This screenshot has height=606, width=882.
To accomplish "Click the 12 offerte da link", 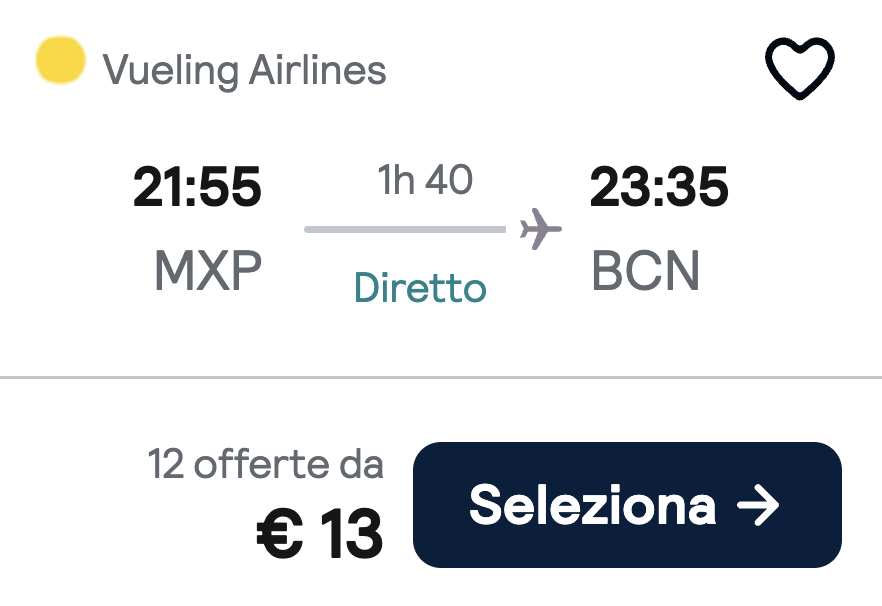I will 267,463.
